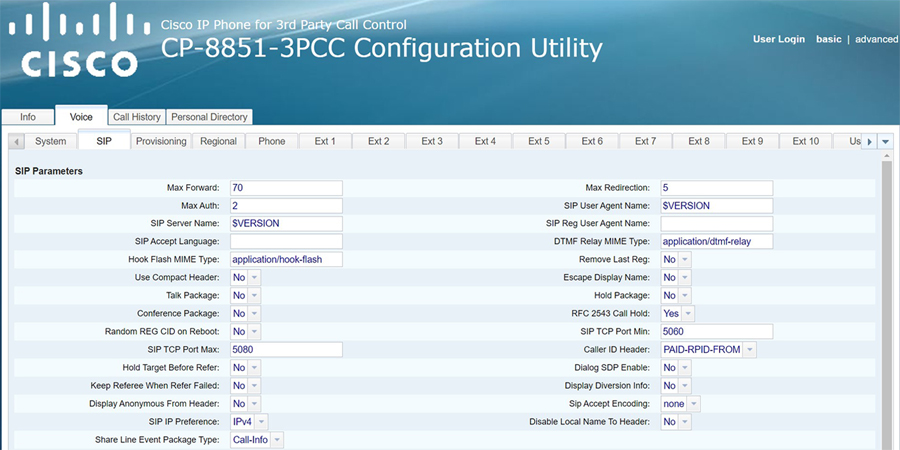The image size is (900, 450).
Task: Switch to basic view link
Action: tap(828, 39)
